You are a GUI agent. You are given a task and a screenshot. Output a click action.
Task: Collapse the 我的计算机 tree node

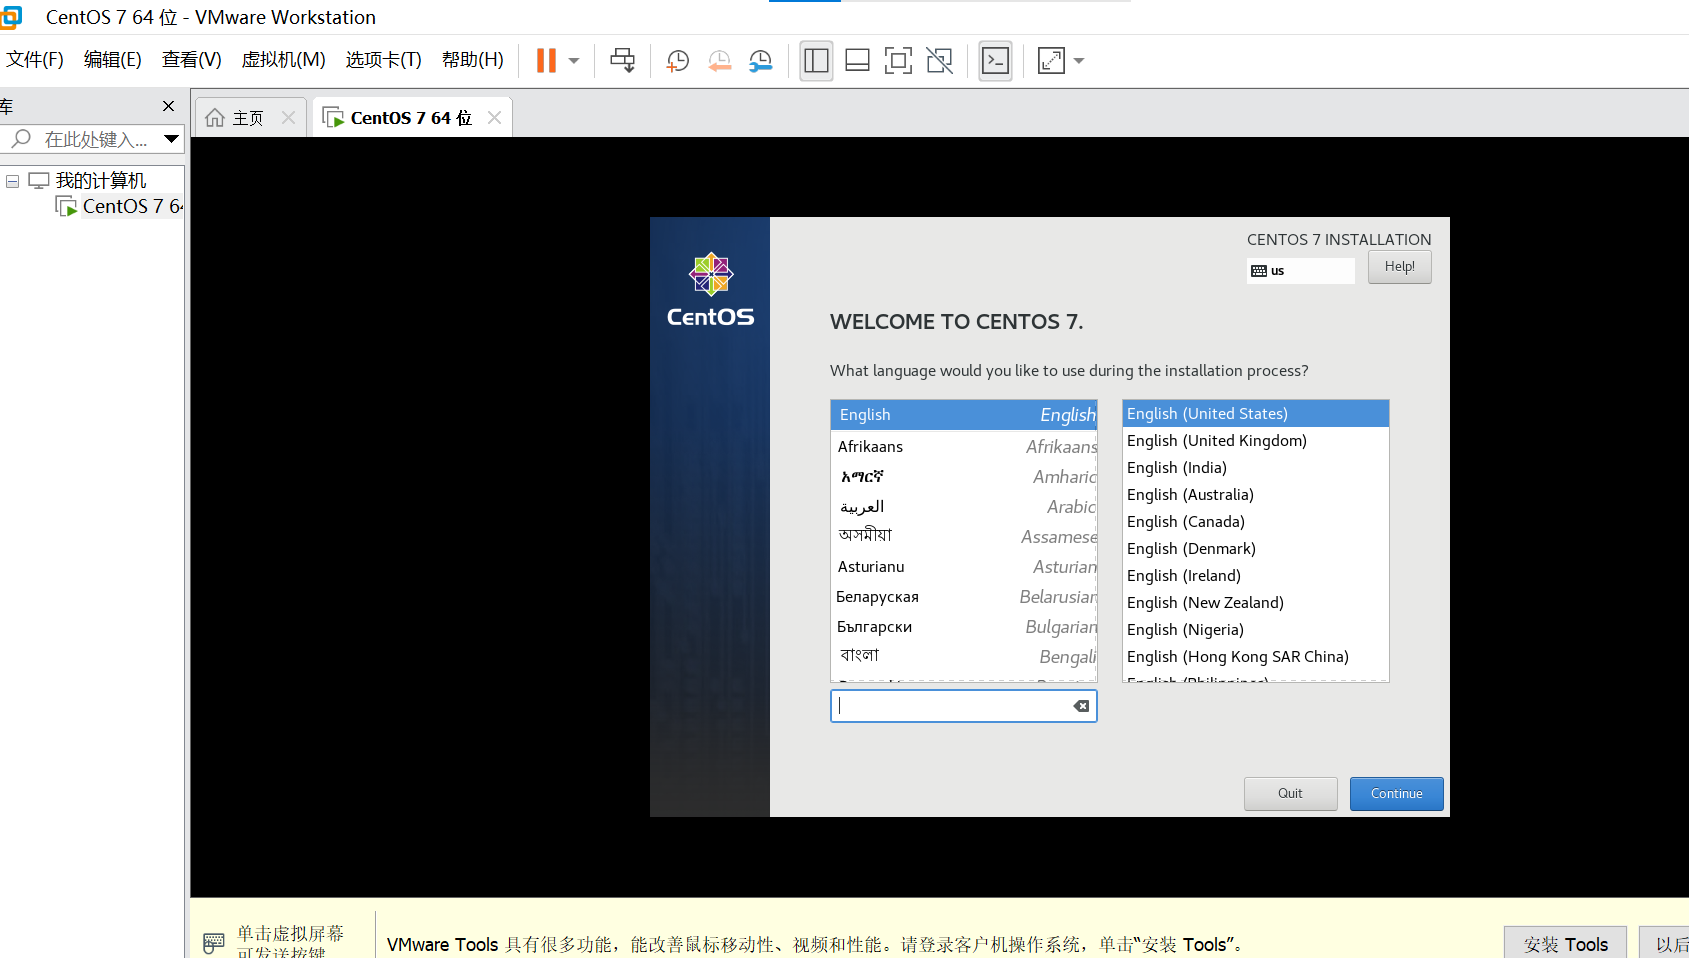[x=13, y=181]
